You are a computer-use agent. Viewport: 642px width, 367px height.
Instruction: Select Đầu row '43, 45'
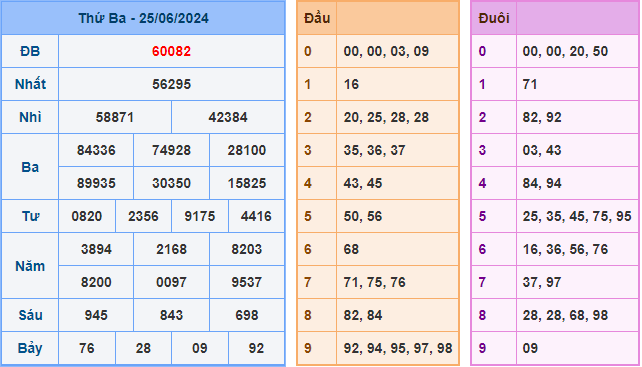[363, 184]
